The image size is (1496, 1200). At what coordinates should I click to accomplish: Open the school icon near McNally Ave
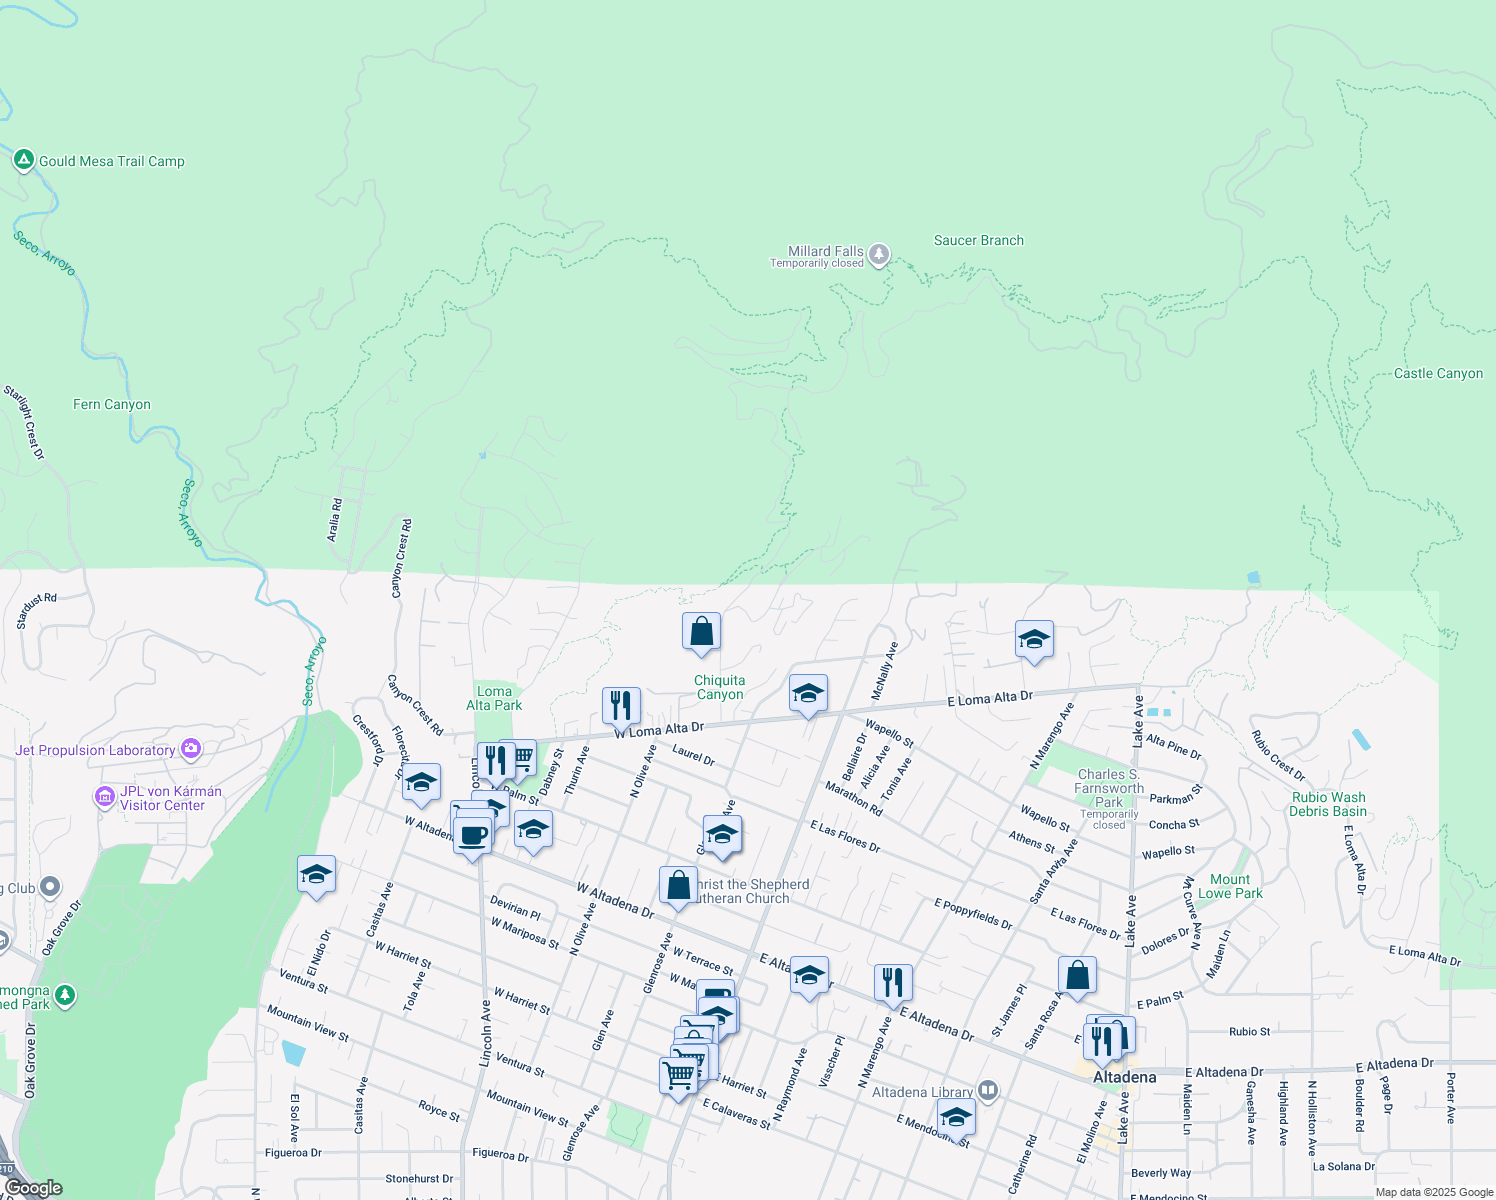808,693
